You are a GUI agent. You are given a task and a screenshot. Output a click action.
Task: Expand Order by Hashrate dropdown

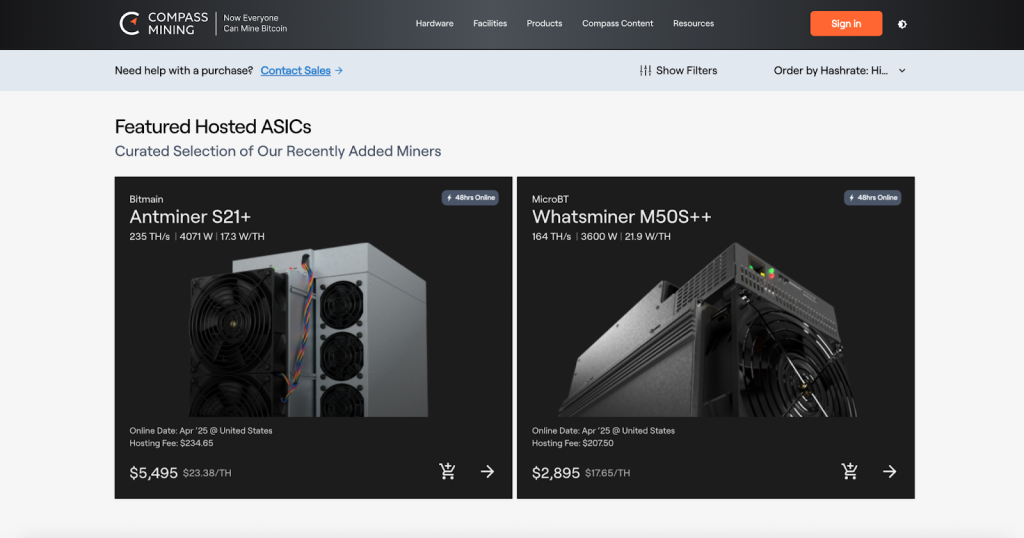(x=839, y=71)
